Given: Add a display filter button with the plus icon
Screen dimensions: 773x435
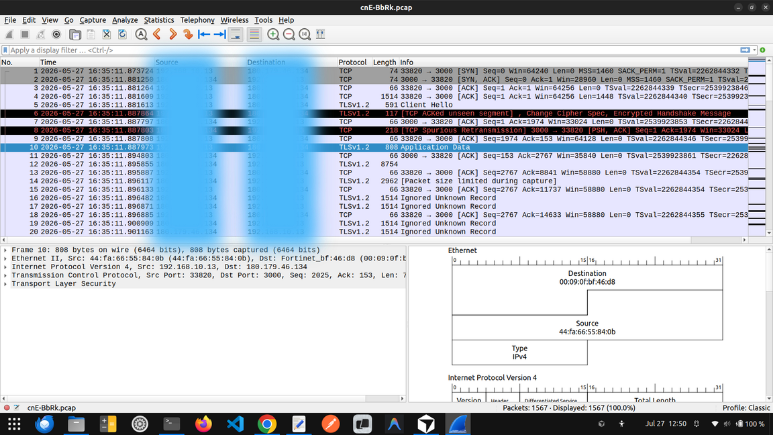Looking at the screenshot, I should point(763,50).
